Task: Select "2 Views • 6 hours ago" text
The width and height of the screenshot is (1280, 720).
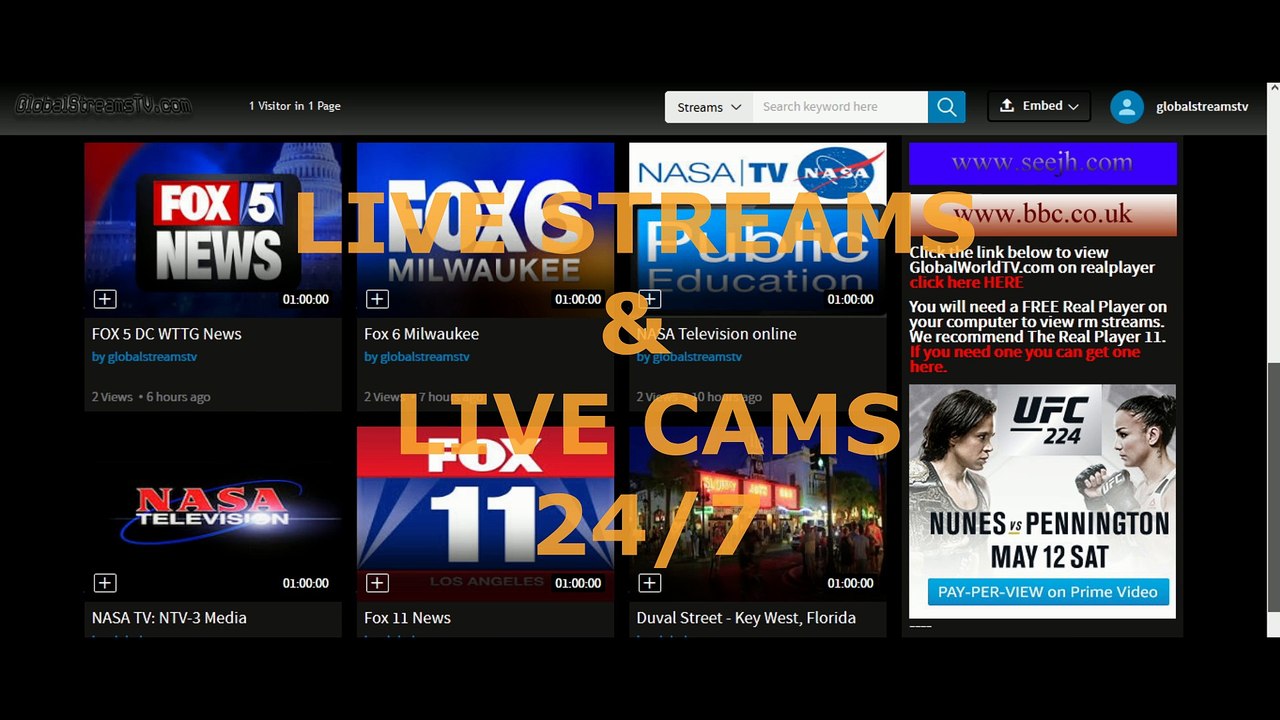Action: tap(151, 397)
